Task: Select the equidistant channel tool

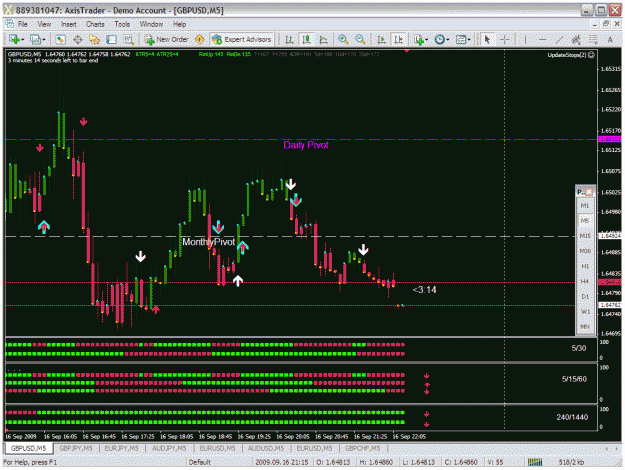Action: coord(576,39)
